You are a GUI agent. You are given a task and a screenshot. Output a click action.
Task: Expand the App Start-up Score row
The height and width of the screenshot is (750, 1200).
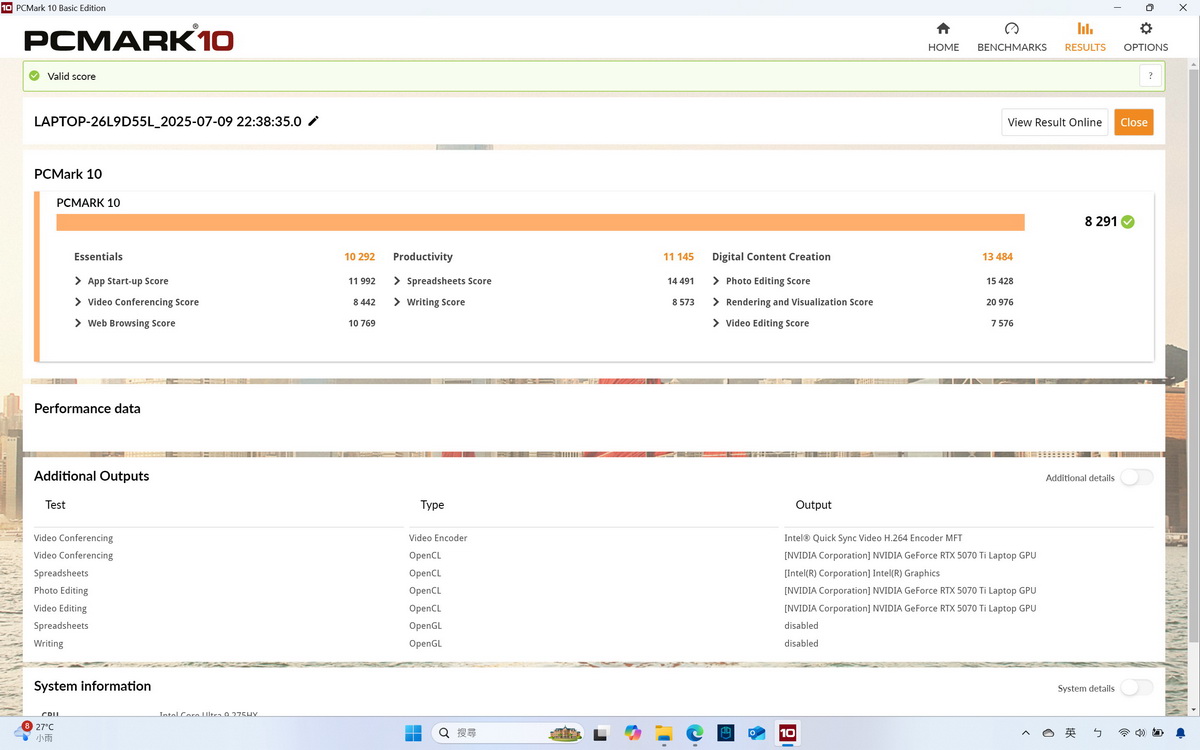tap(78, 281)
